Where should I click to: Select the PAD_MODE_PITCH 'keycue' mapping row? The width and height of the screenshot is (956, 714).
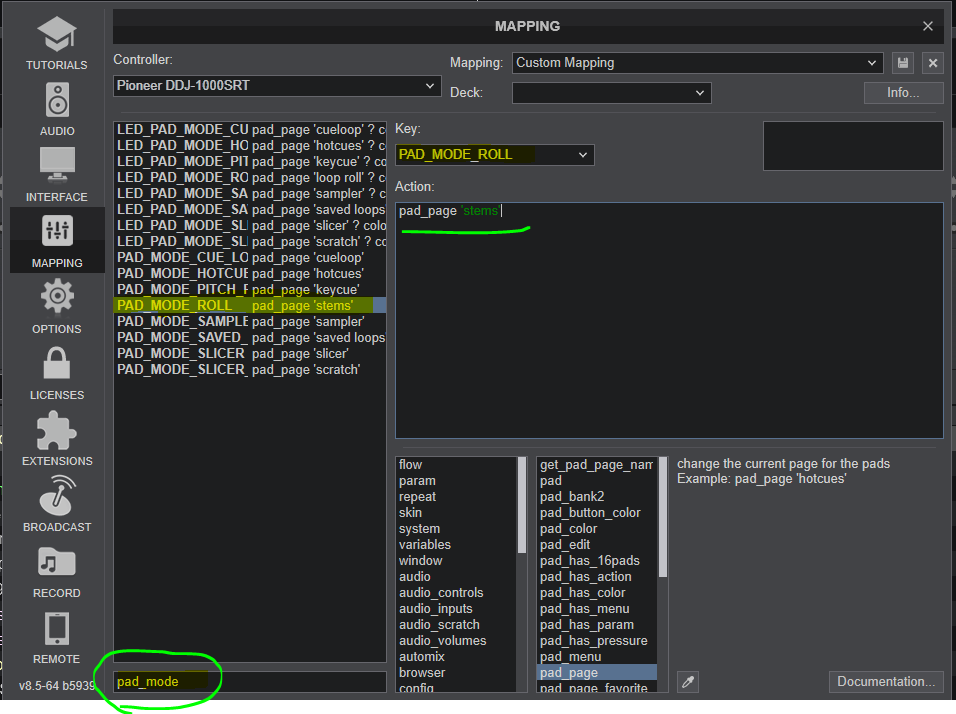click(250, 290)
